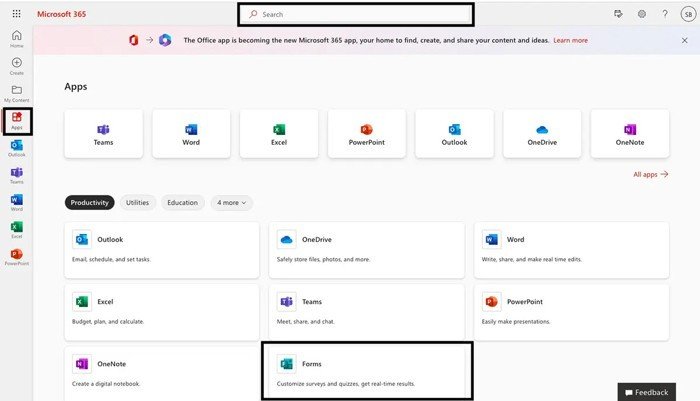
Task: Switch to the Utilities filter tab
Action: pyautogui.click(x=137, y=203)
